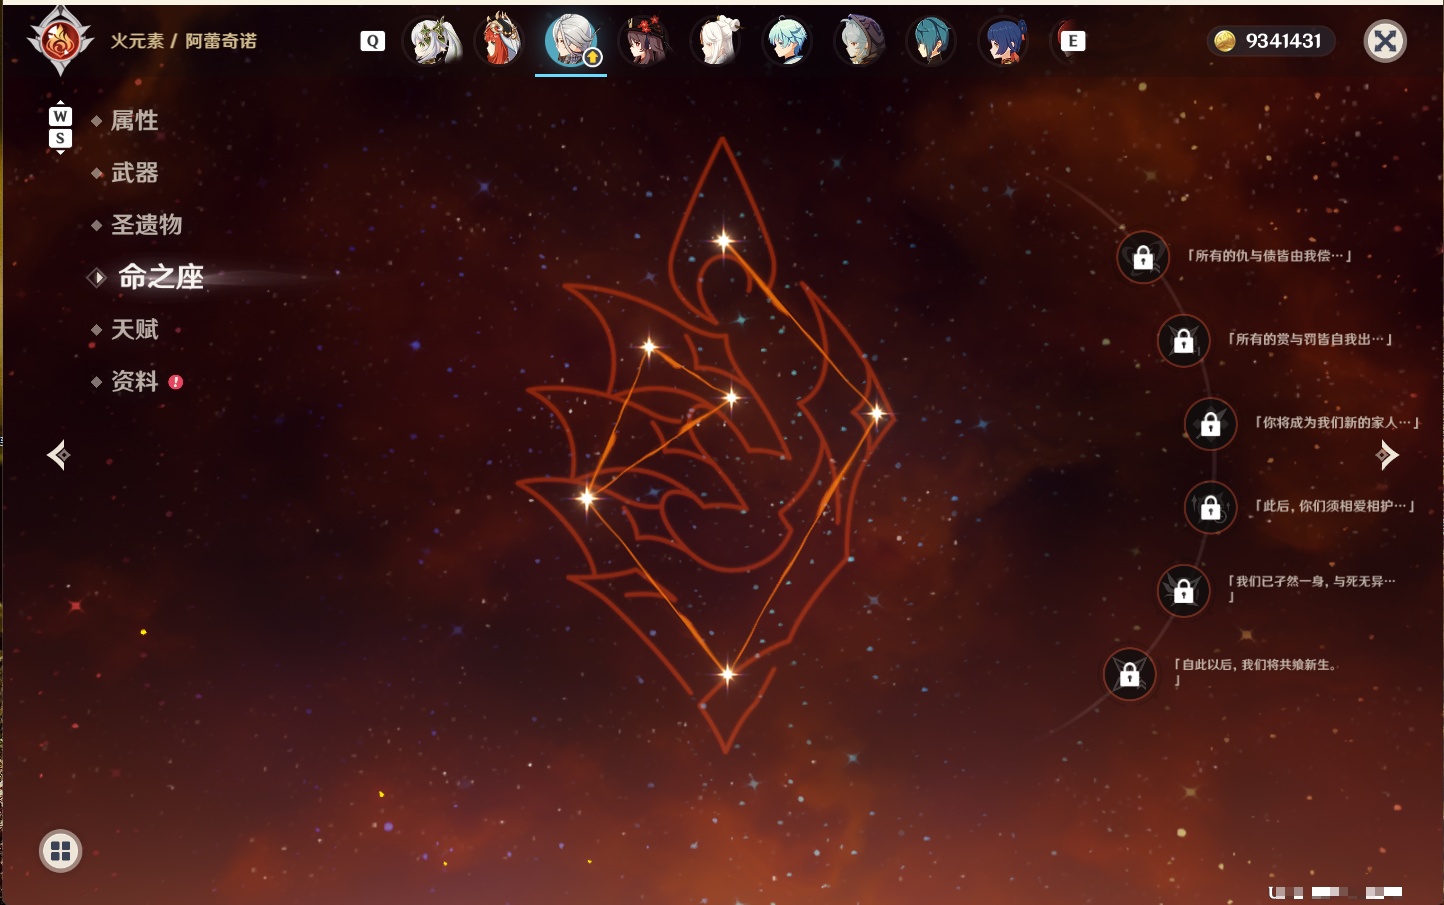This screenshot has height=905, width=1444.
Task: Open the 武器 weapon menu
Action: click(x=134, y=173)
